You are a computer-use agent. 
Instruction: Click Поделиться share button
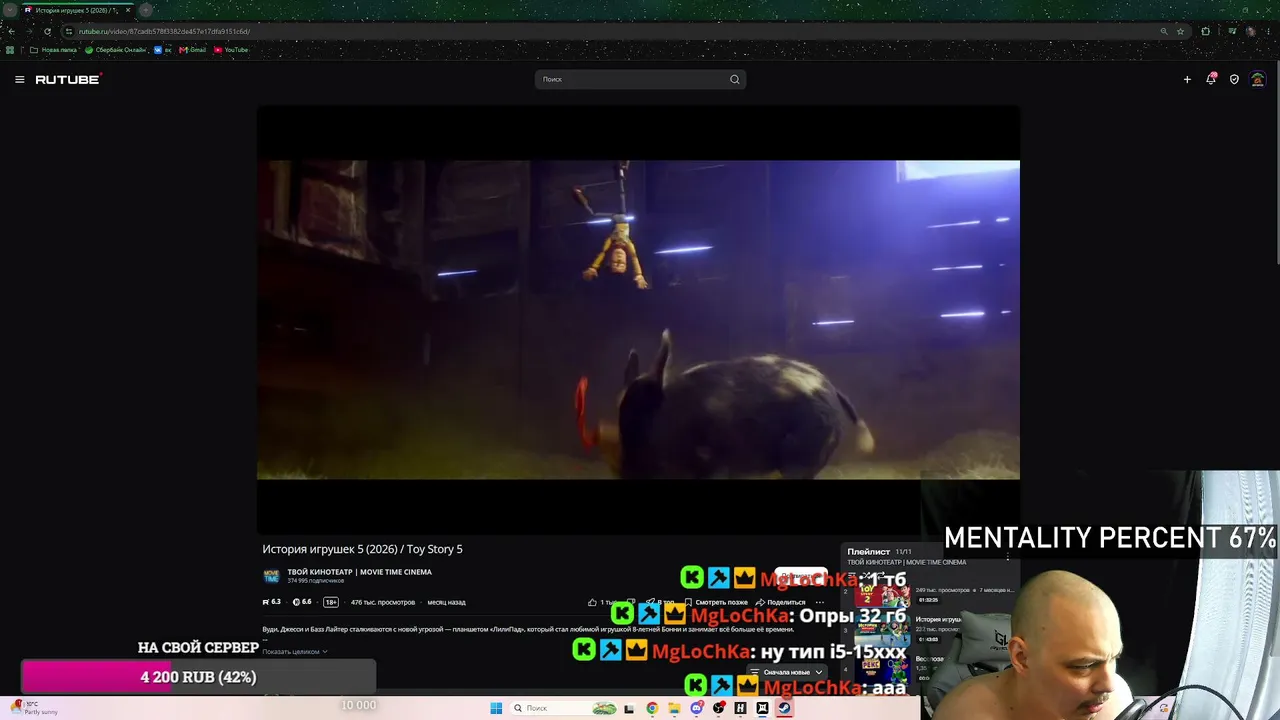tap(780, 602)
